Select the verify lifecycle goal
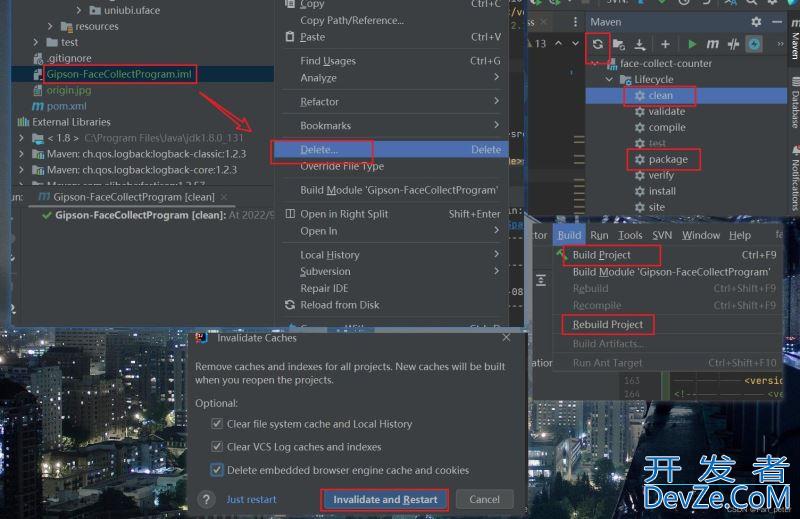The width and height of the screenshot is (800, 519). (661, 176)
